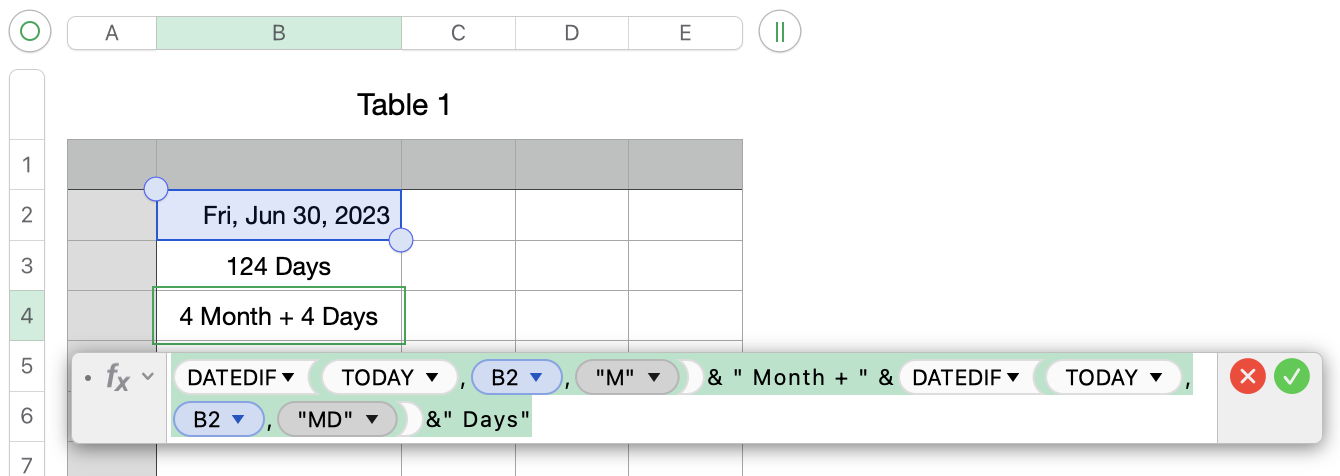This screenshot has width=1340, height=476.
Task: Click the bottom-right selection handle of B2
Action: [x=401, y=240]
